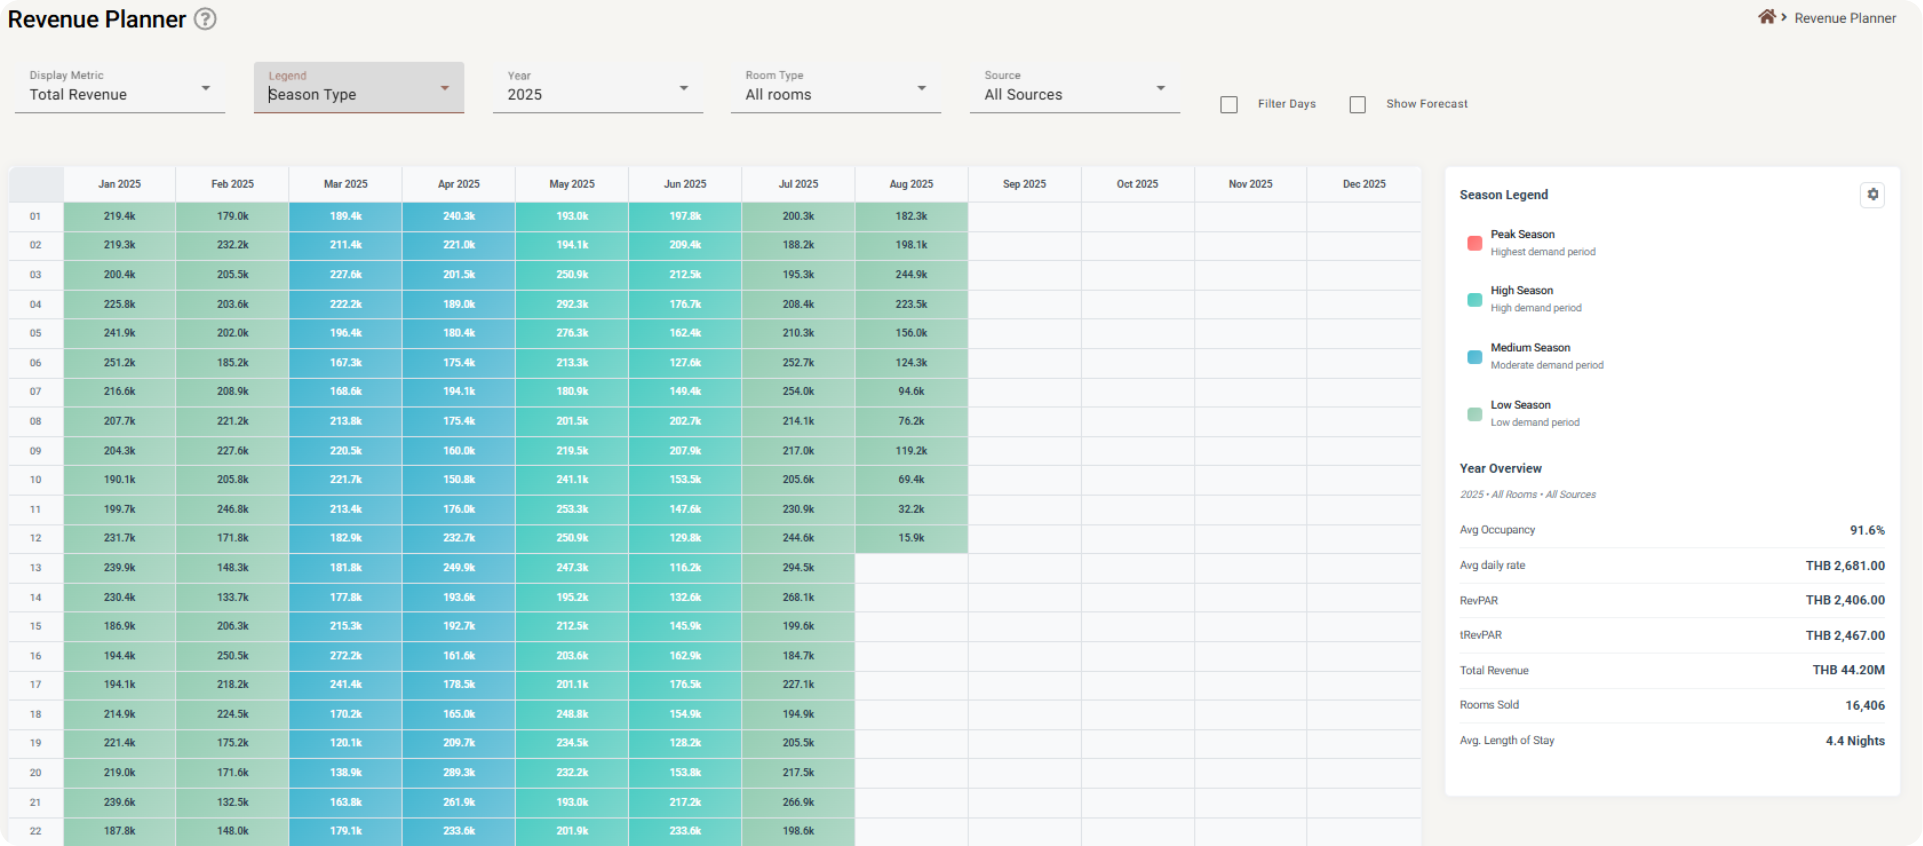Click the help question mark icon
1923x846 pixels.
coord(205,19)
